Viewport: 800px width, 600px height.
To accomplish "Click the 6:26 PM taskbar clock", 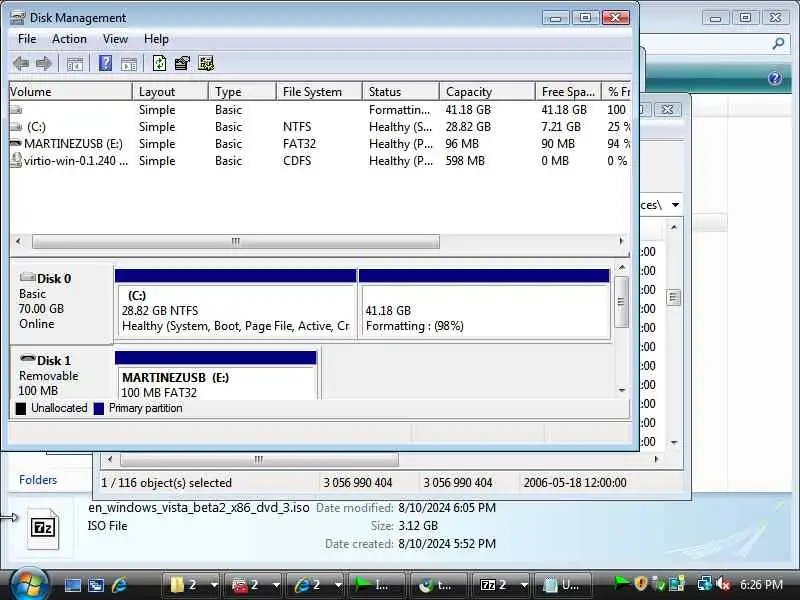I will (x=761, y=584).
